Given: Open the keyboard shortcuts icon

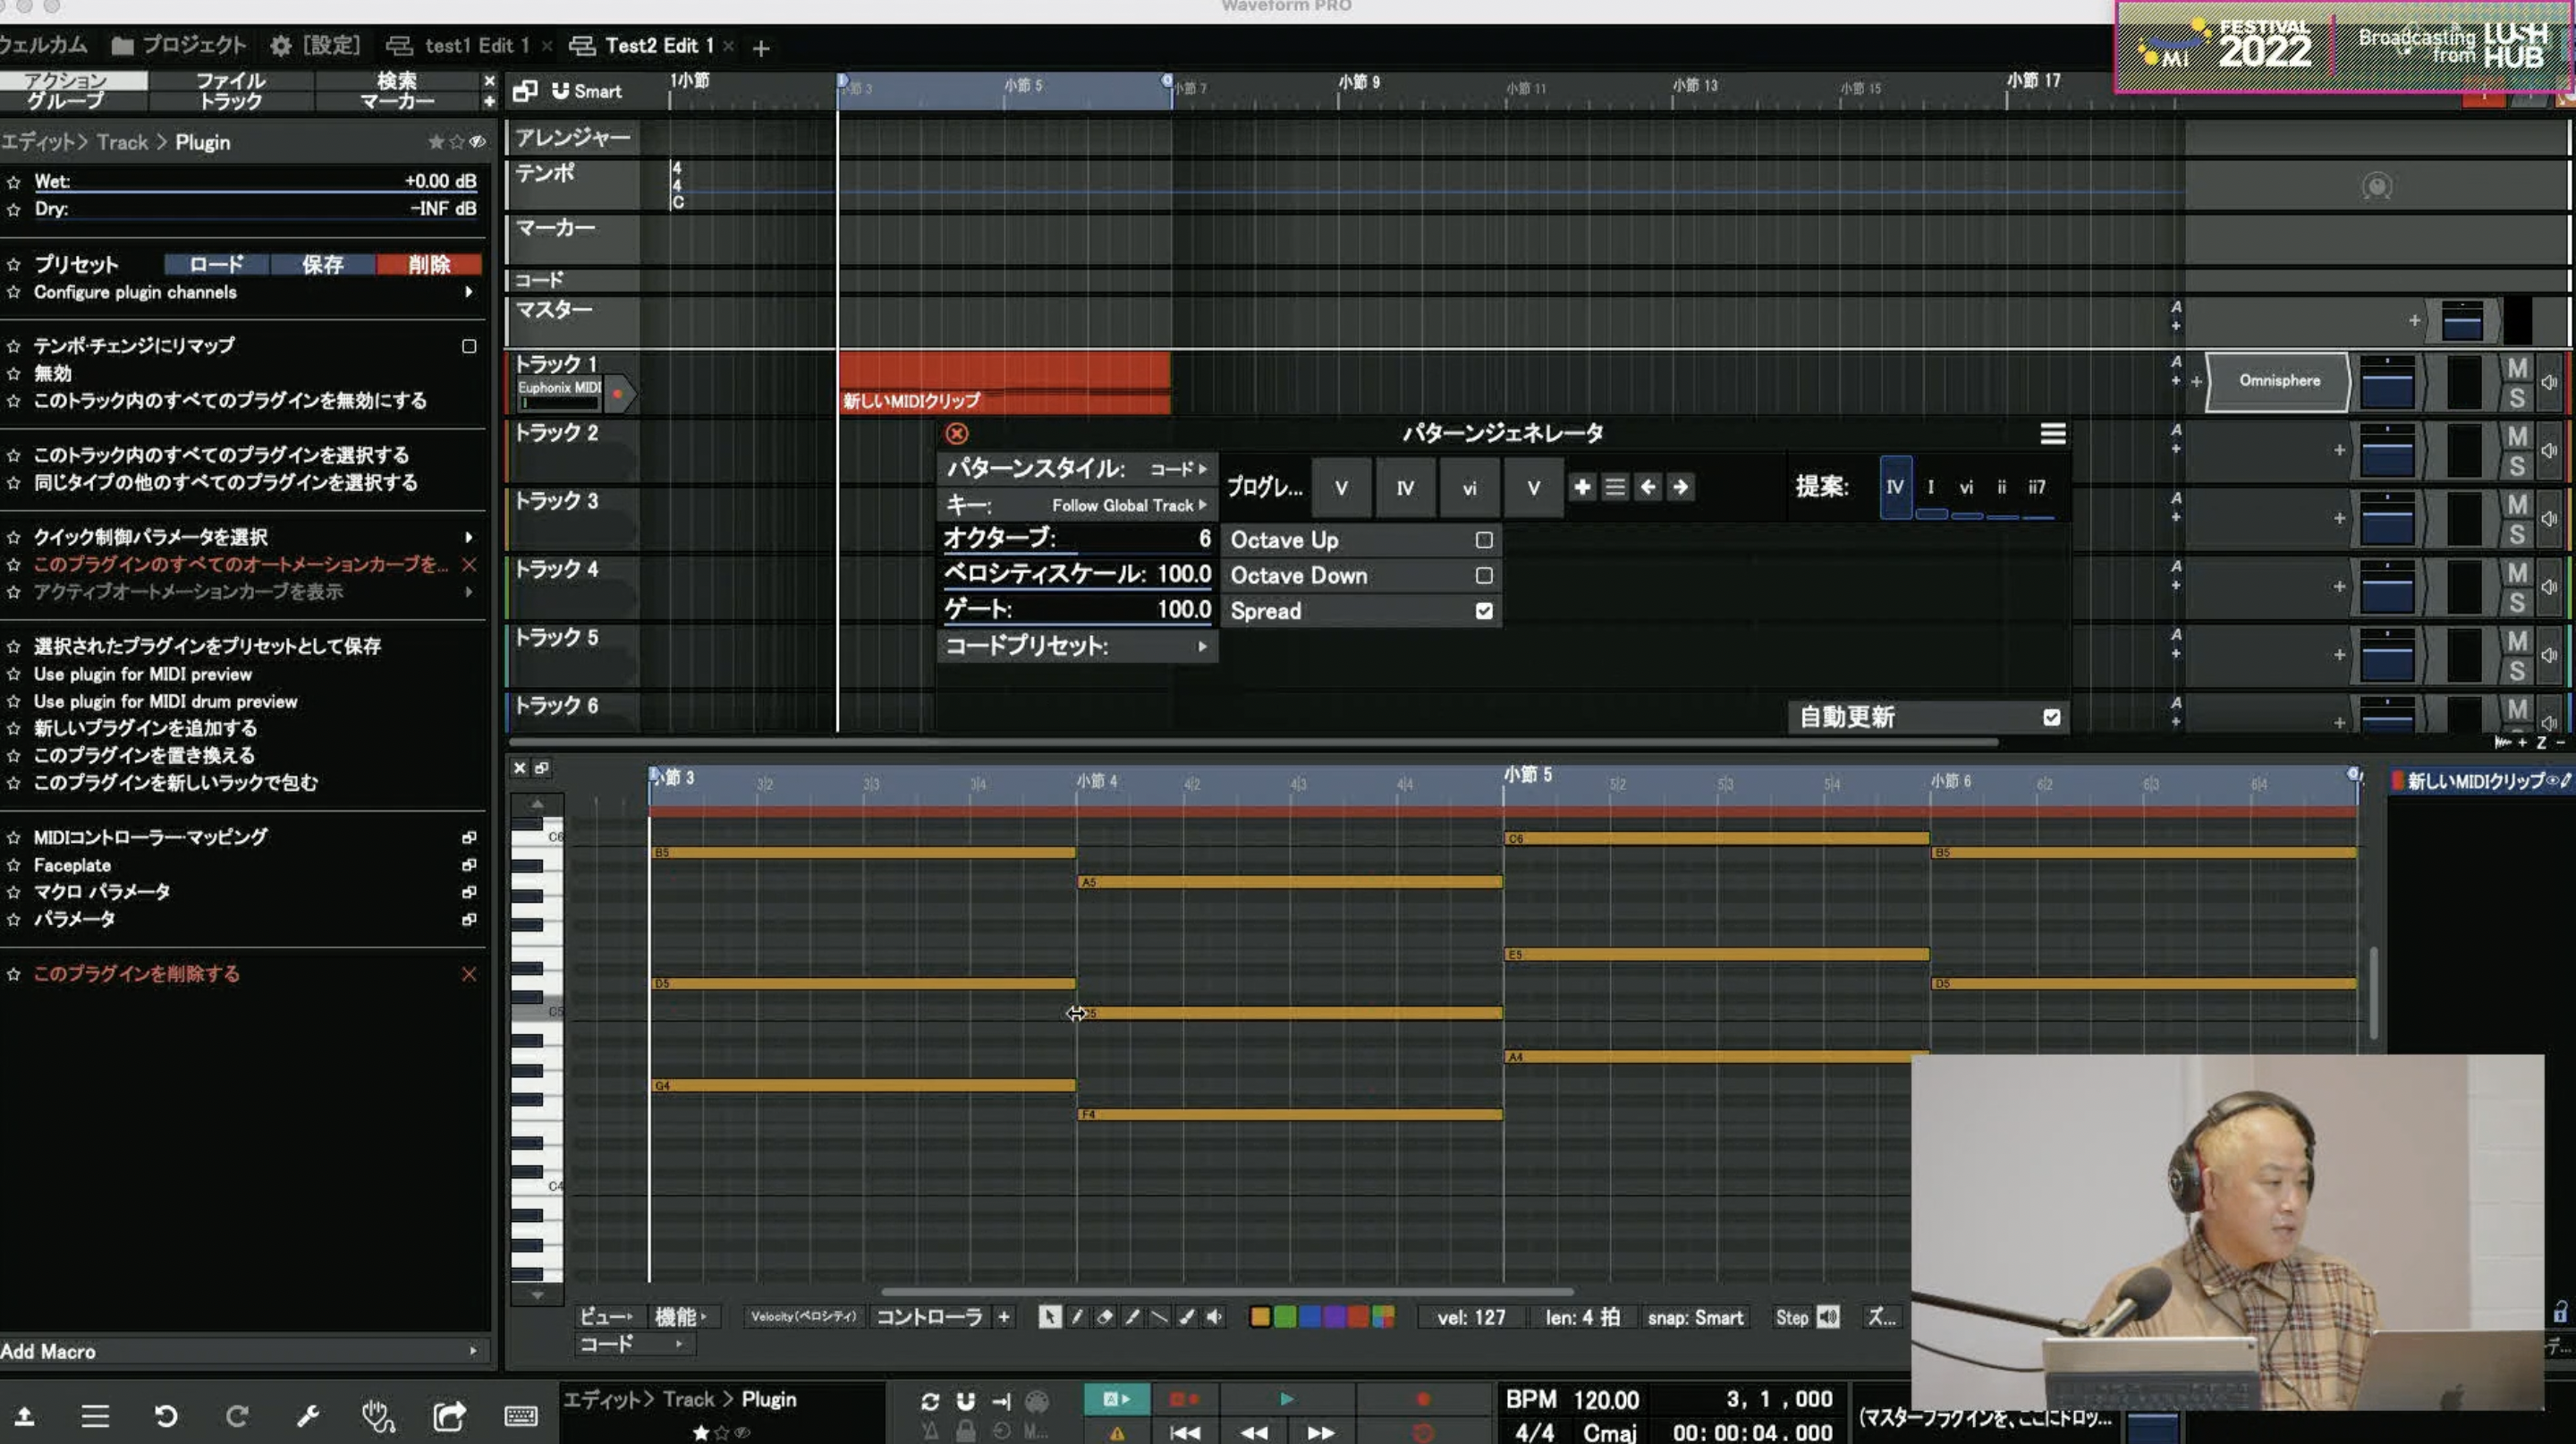Looking at the screenshot, I should pyautogui.click(x=520, y=1416).
